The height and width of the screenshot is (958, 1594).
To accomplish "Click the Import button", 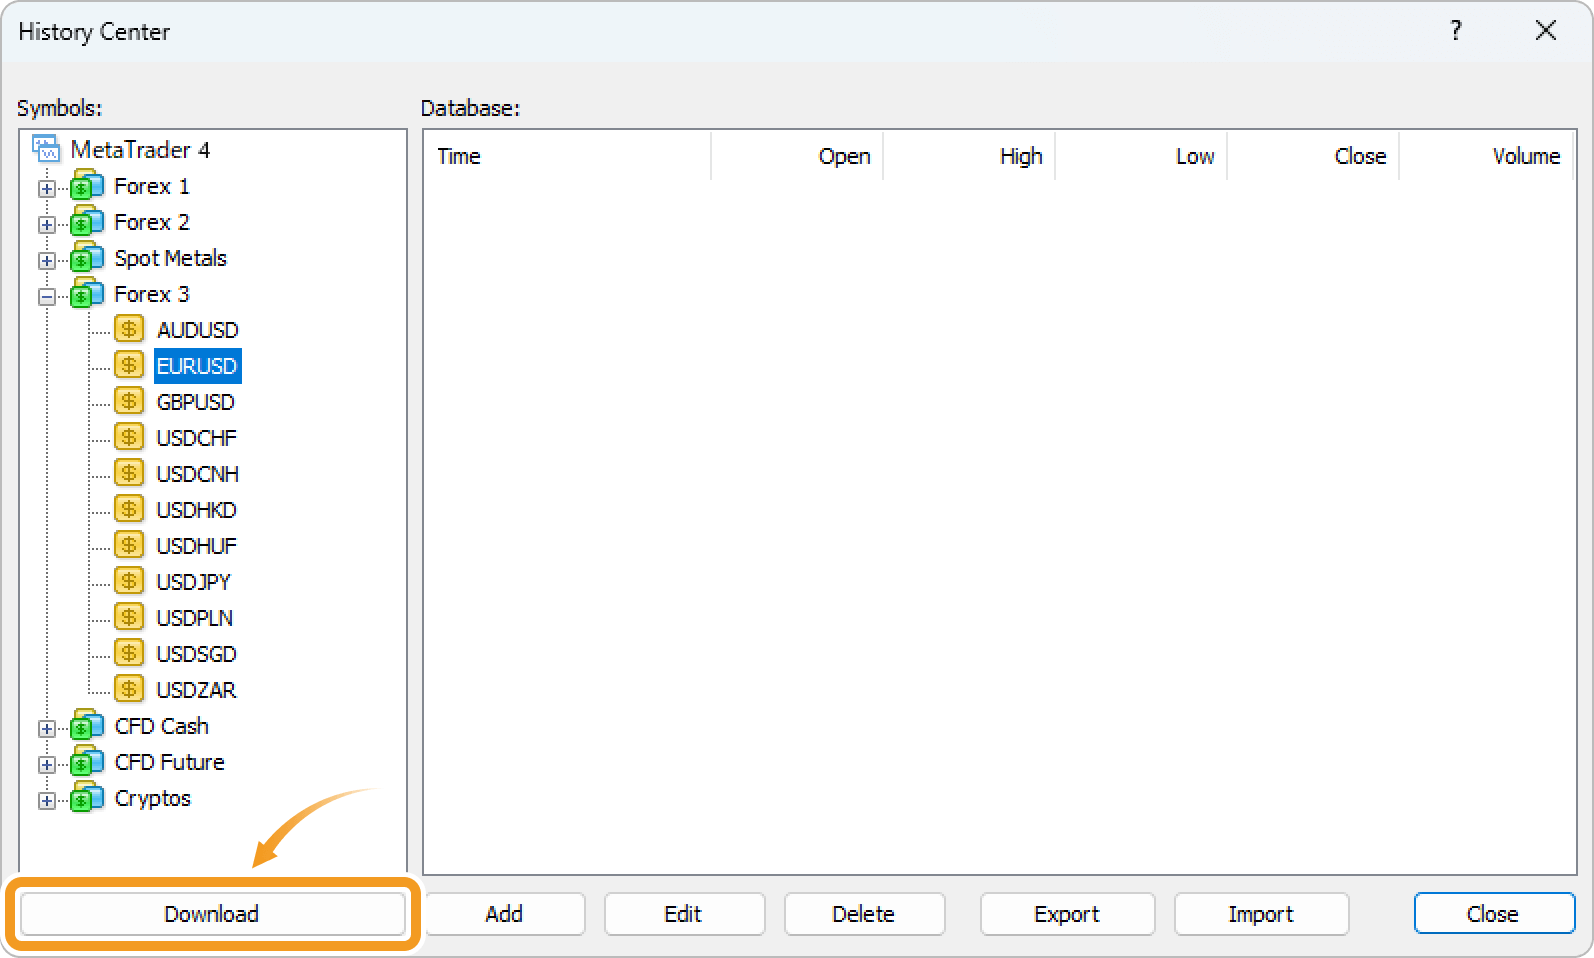I will 1261,914.
